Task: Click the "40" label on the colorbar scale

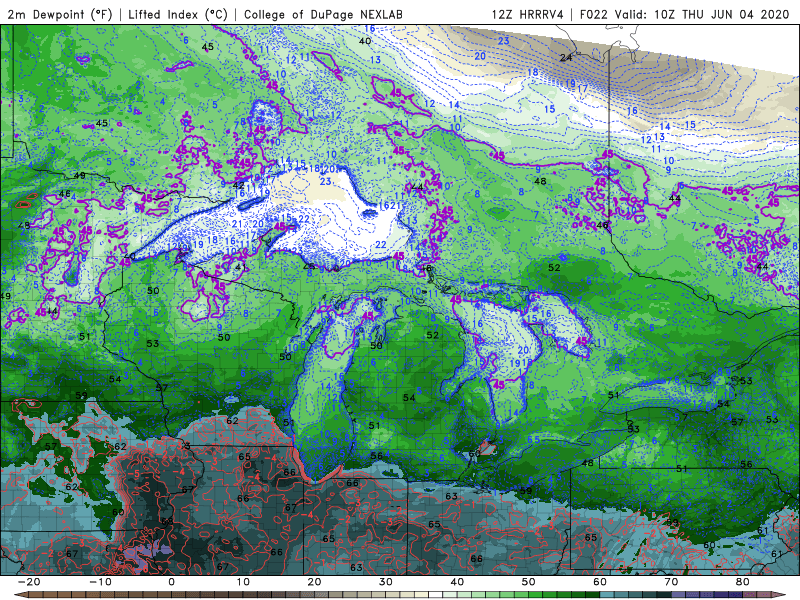Action: [x=457, y=582]
